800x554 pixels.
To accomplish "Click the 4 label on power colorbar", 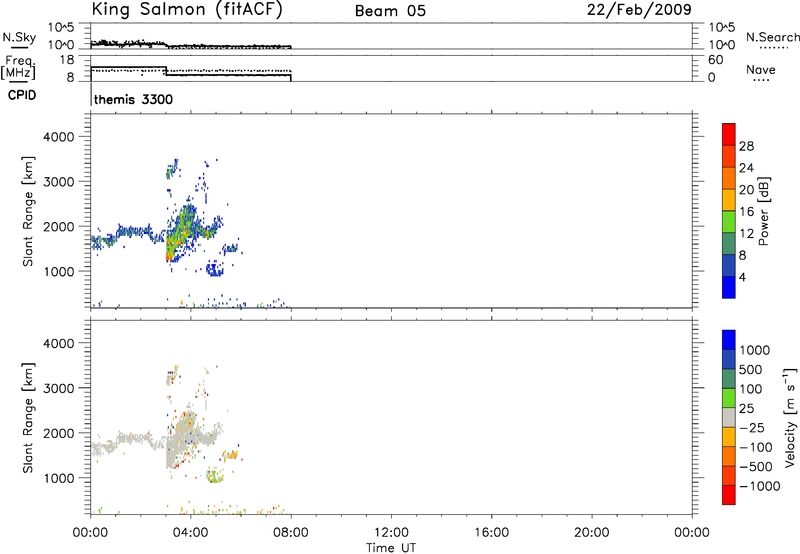I will (x=742, y=277).
